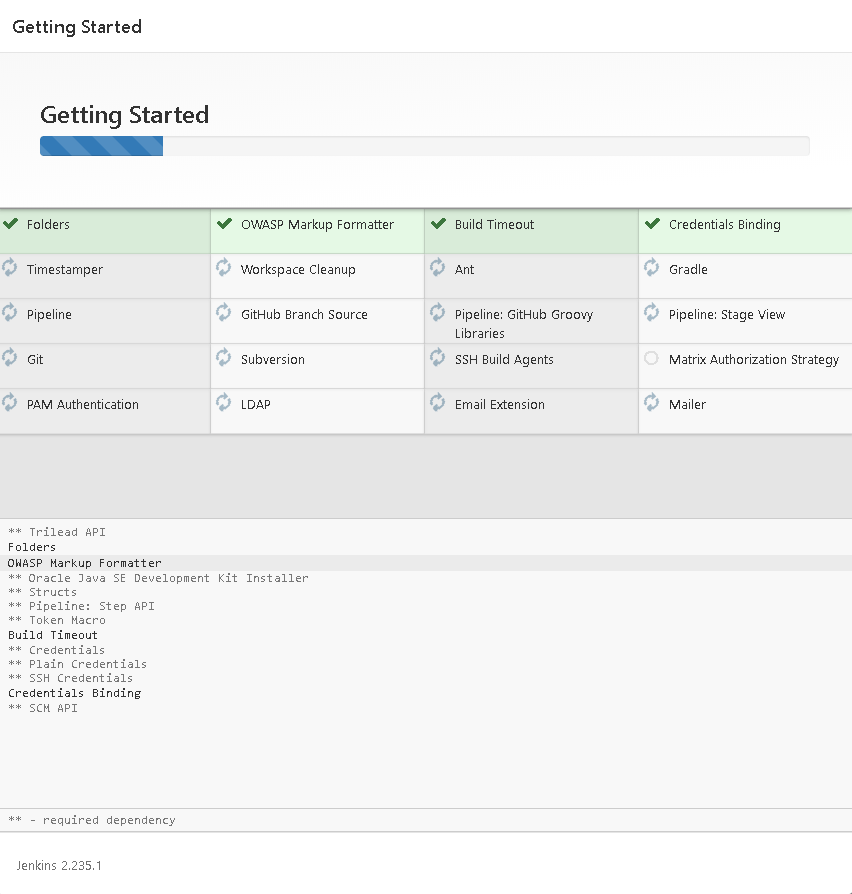Click the installation progress bar

click(x=424, y=146)
